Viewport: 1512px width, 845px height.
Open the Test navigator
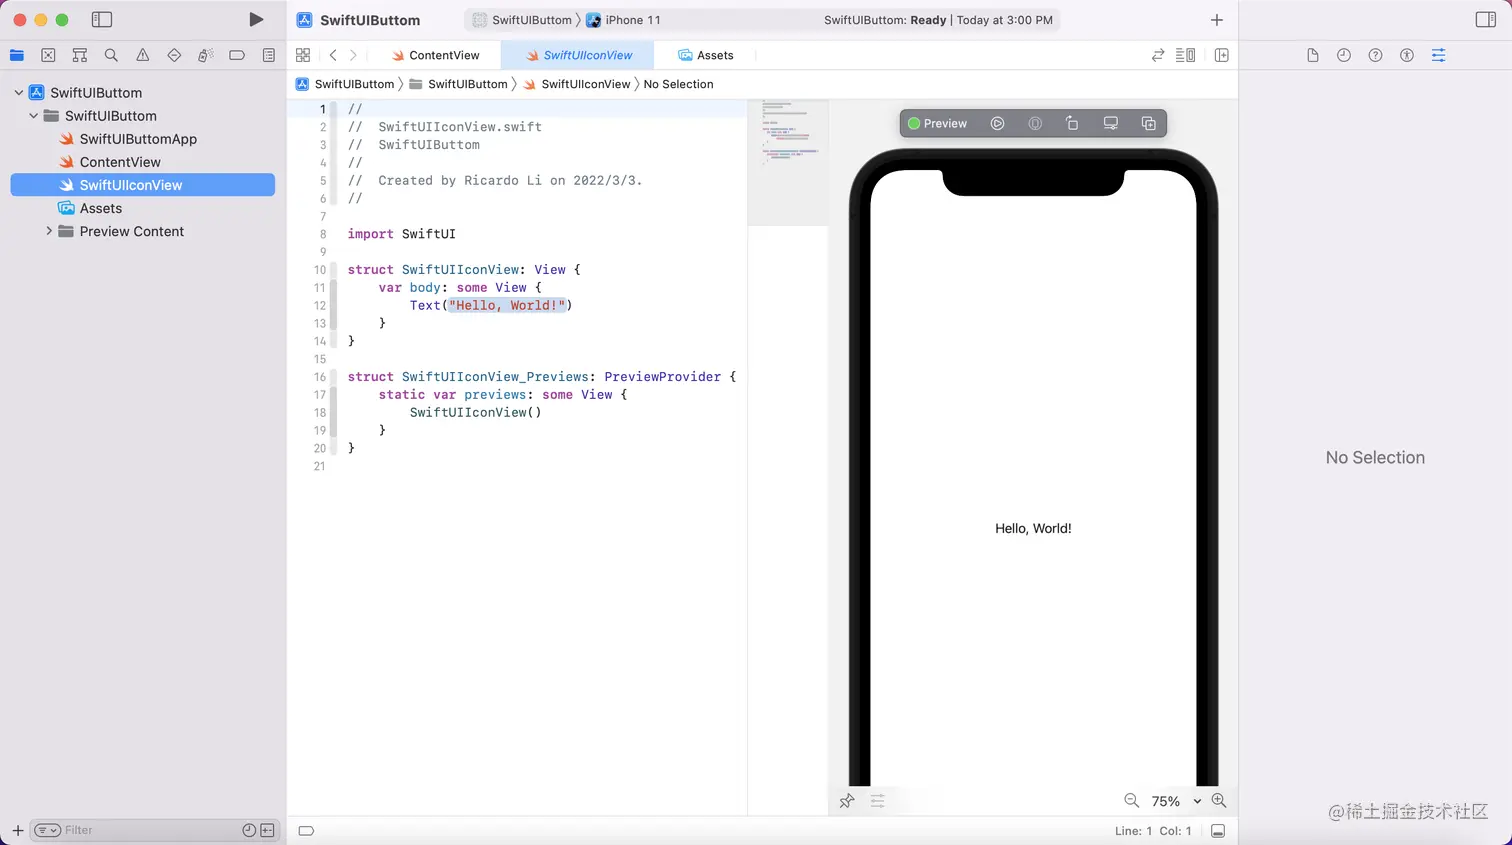point(175,55)
